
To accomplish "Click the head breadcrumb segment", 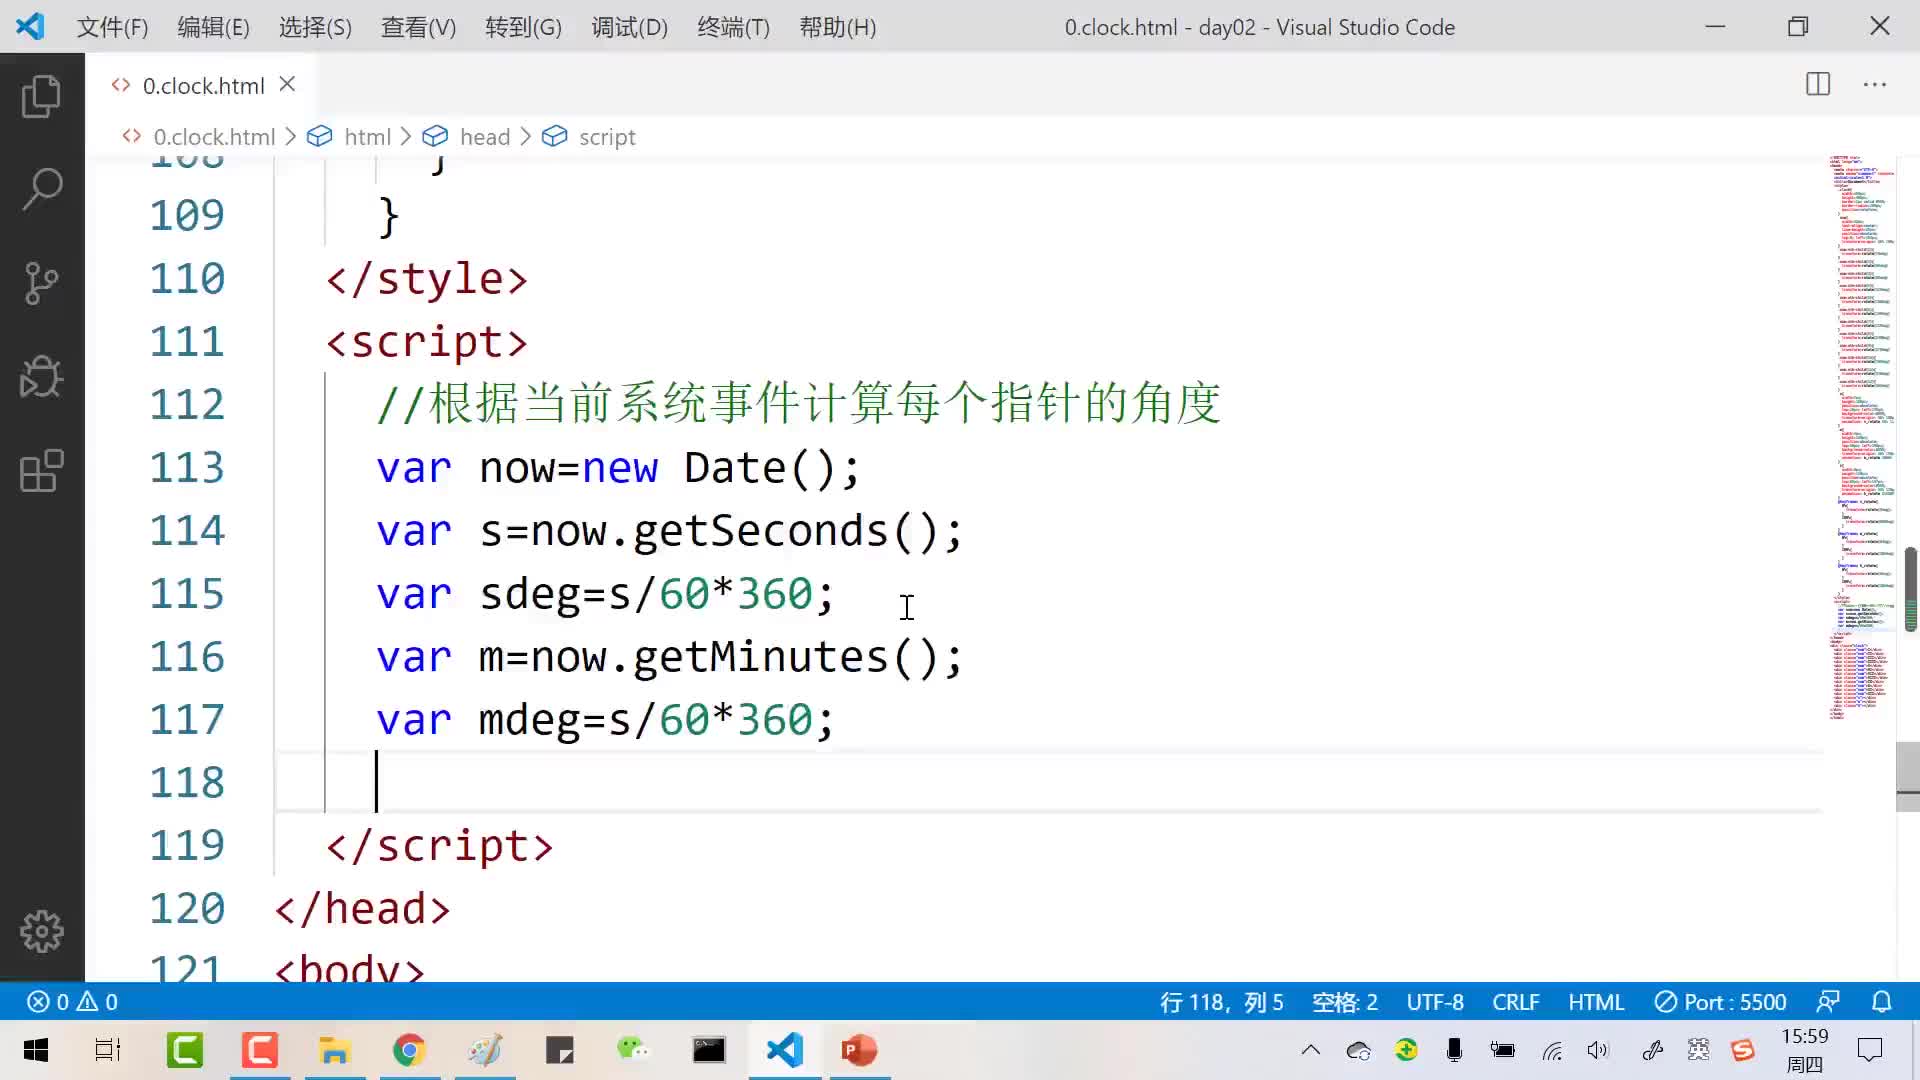I will coord(485,137).
